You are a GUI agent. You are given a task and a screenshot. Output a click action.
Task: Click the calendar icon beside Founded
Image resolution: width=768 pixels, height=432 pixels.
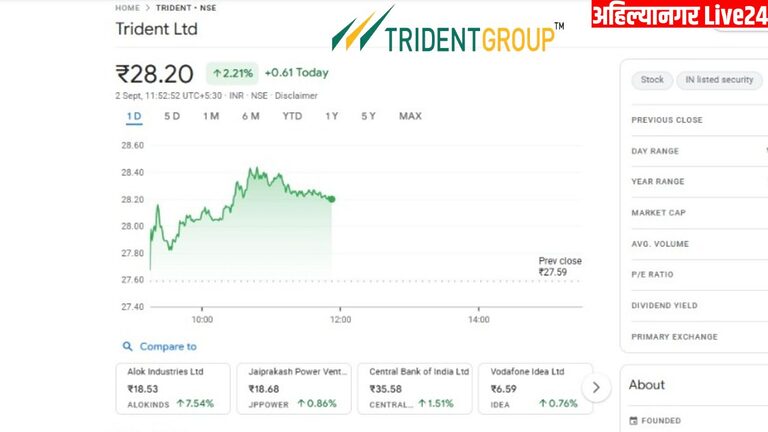[634, 421]
